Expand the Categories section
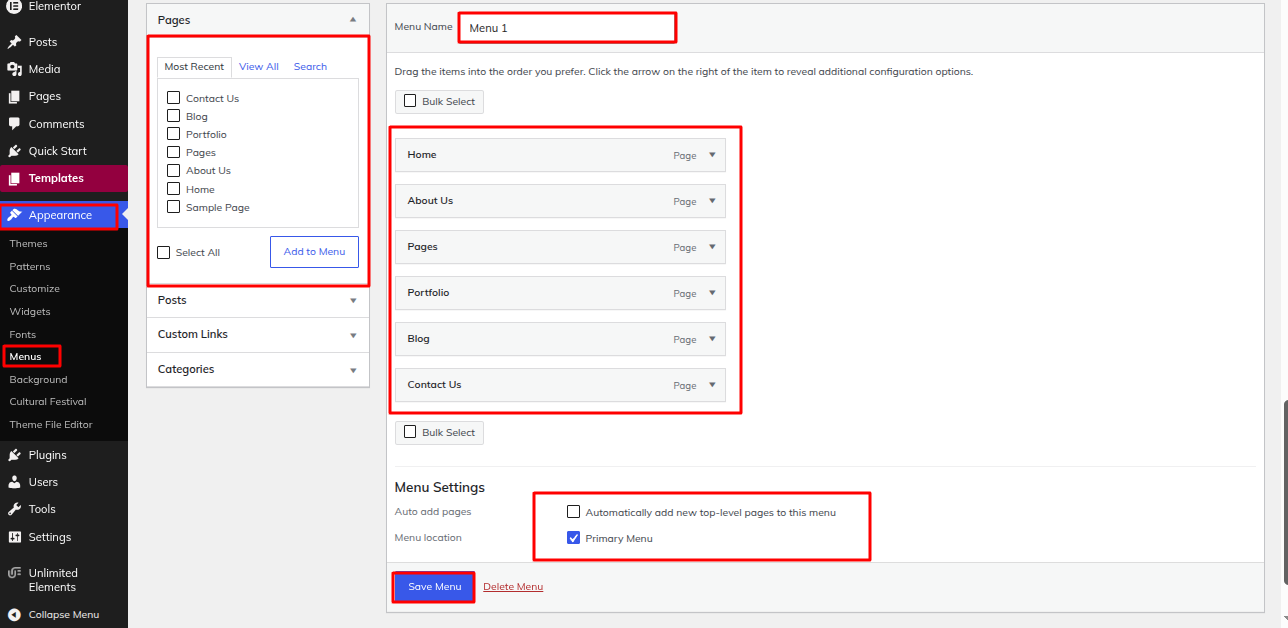Screen dimensions: 1288x628 click(258, 370)
